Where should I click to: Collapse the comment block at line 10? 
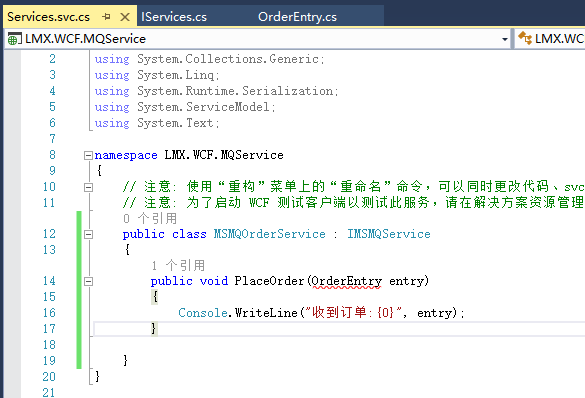88,187
